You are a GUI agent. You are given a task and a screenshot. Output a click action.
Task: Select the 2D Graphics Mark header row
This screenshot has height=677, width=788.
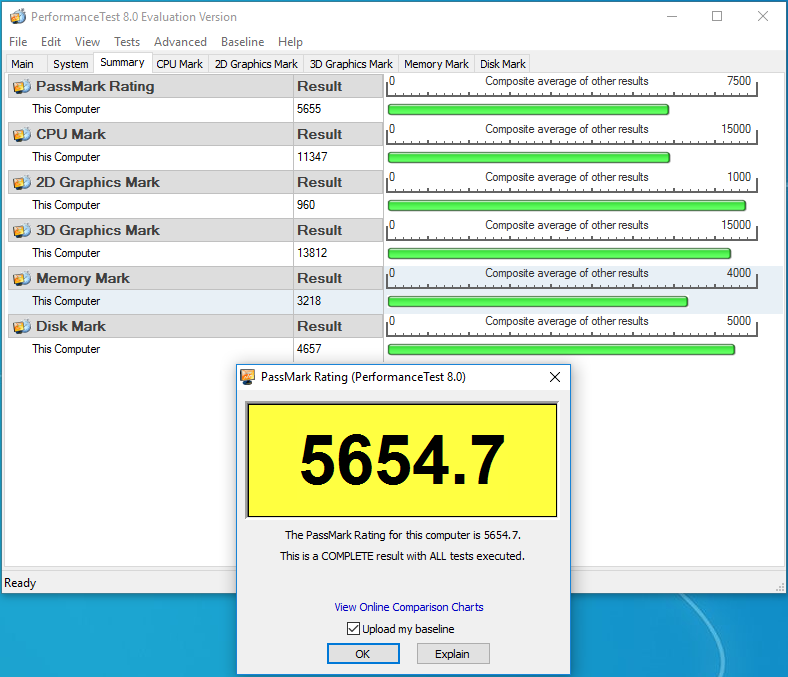point(195,182)
